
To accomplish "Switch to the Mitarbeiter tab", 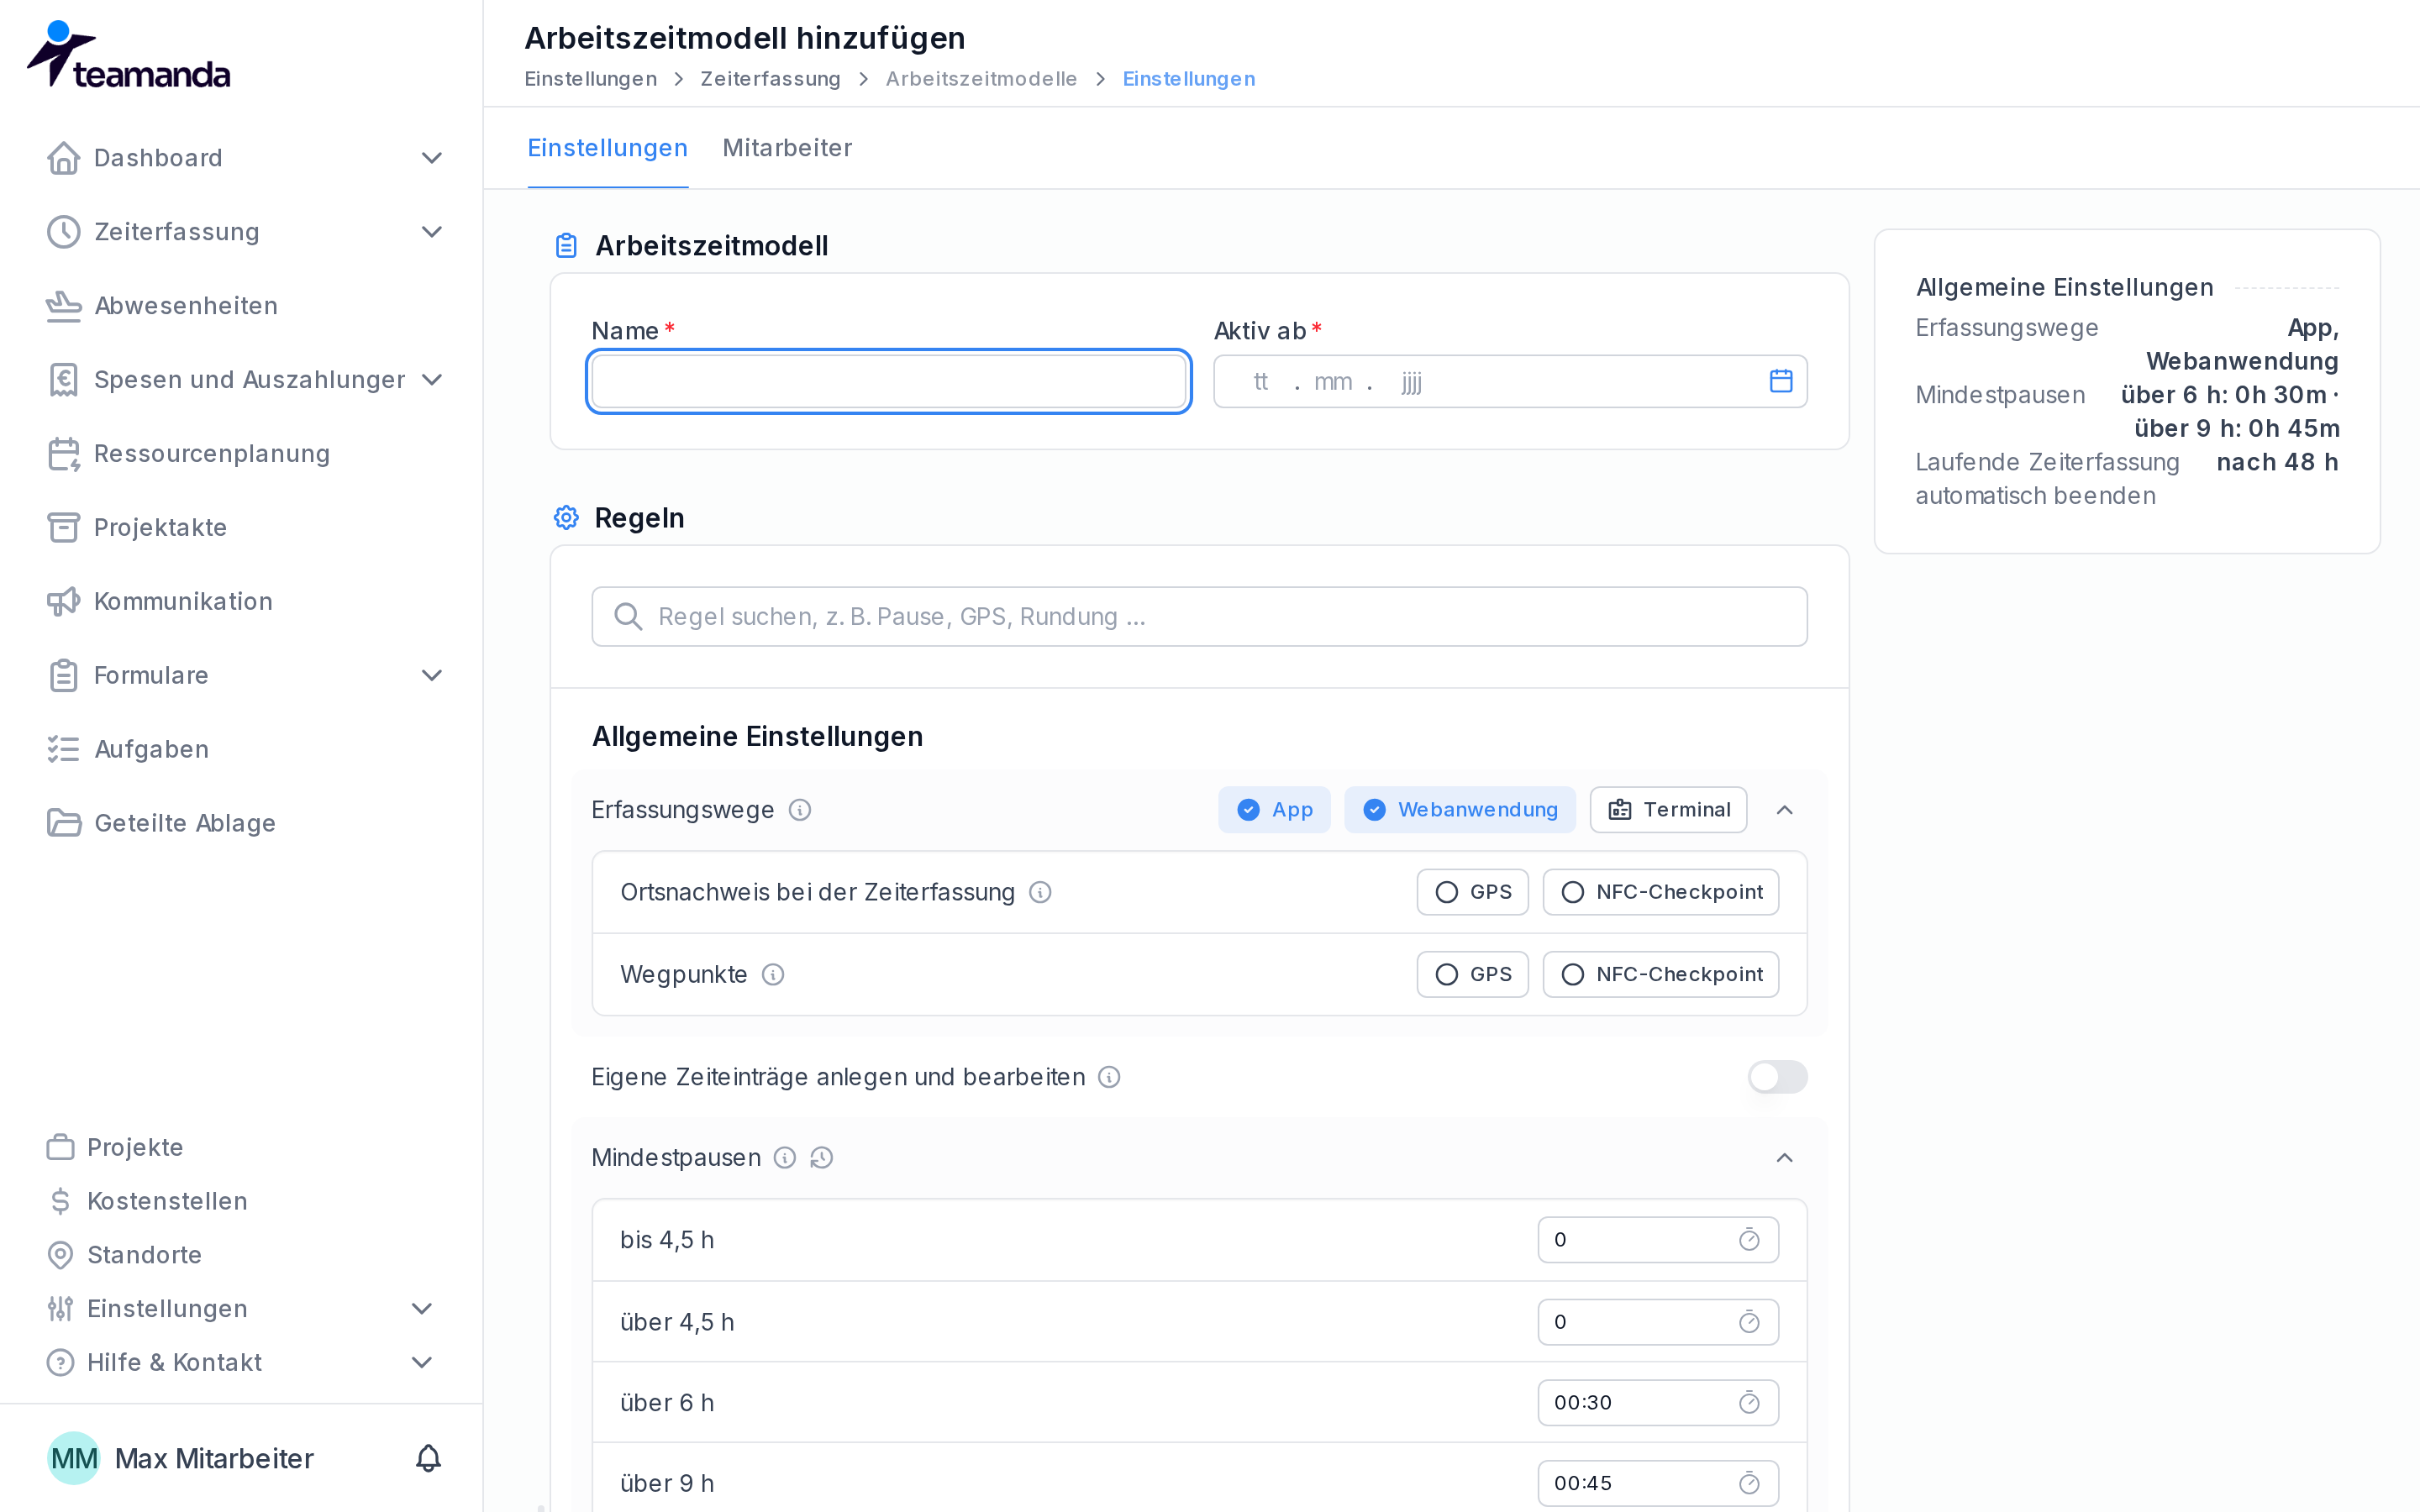I will point(787,148).
